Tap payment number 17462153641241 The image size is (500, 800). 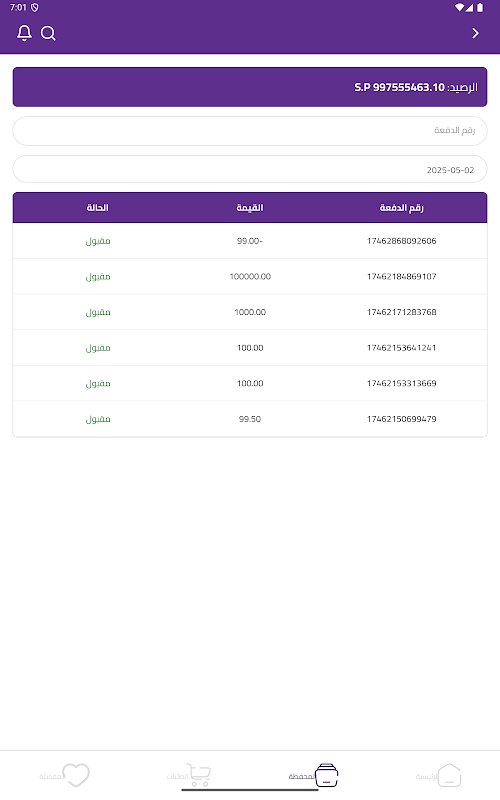click(x=402, y=348)
